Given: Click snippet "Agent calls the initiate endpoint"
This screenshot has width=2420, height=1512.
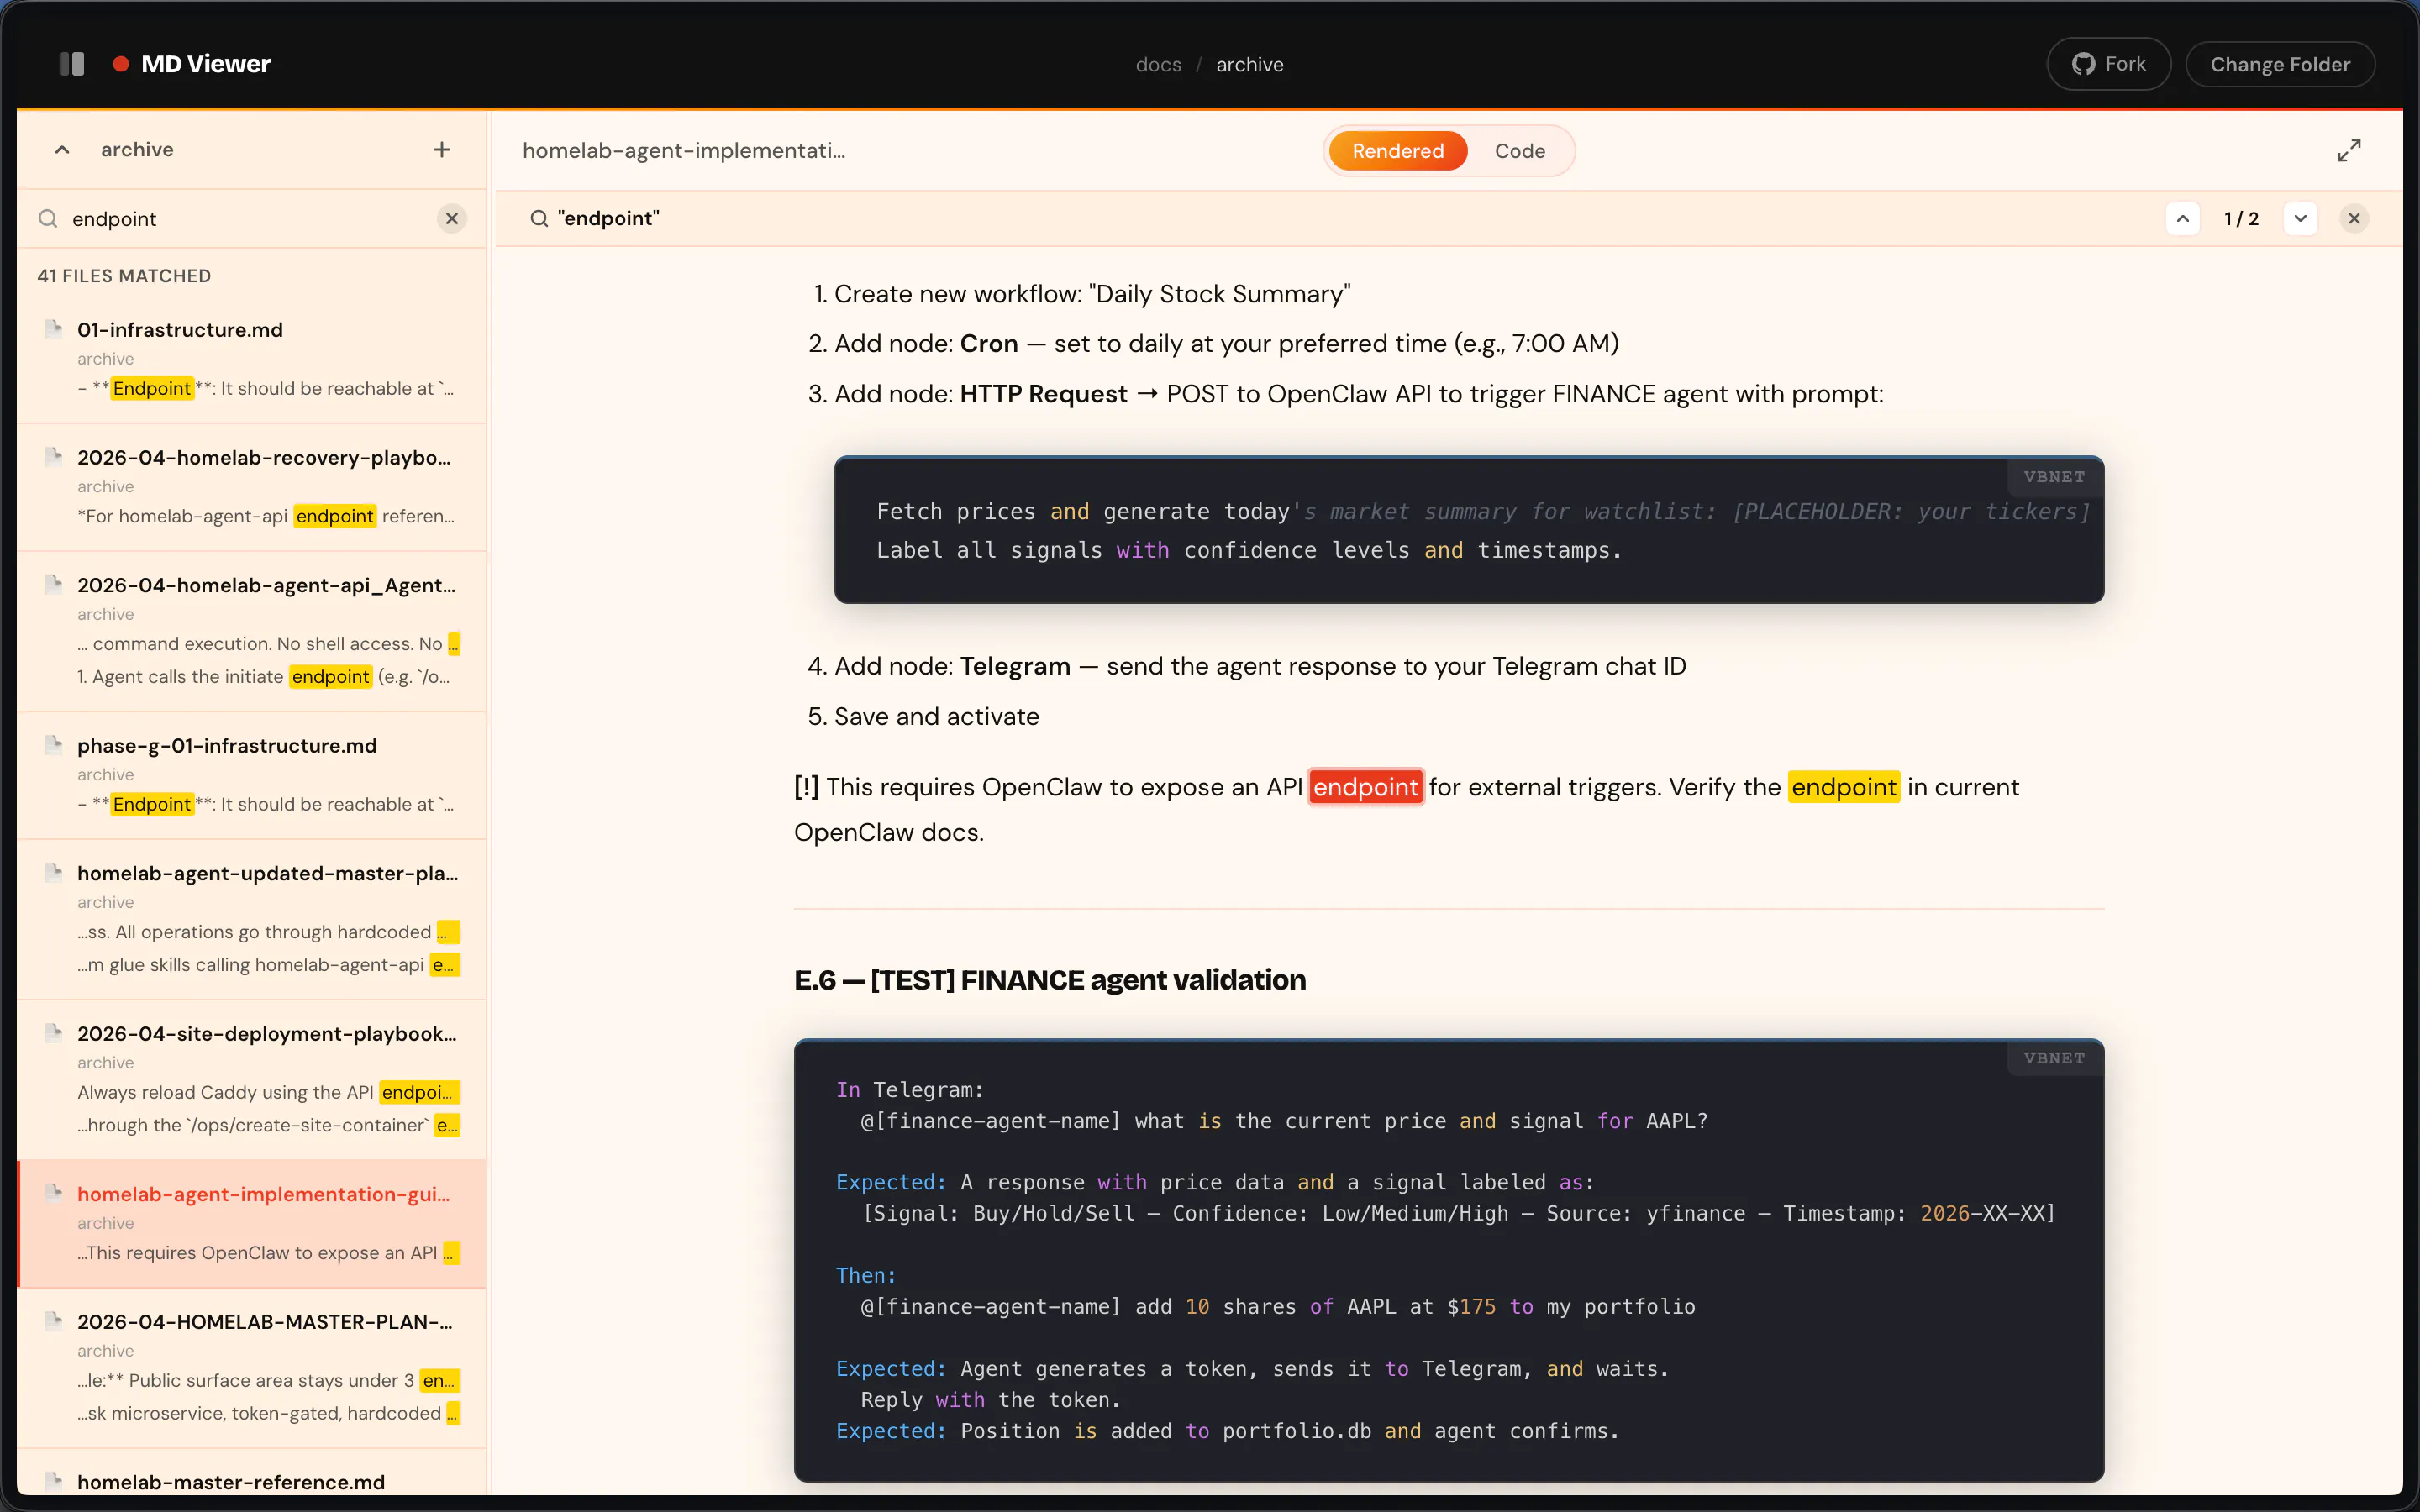Looking at the screenshot, I should [264, 677].
